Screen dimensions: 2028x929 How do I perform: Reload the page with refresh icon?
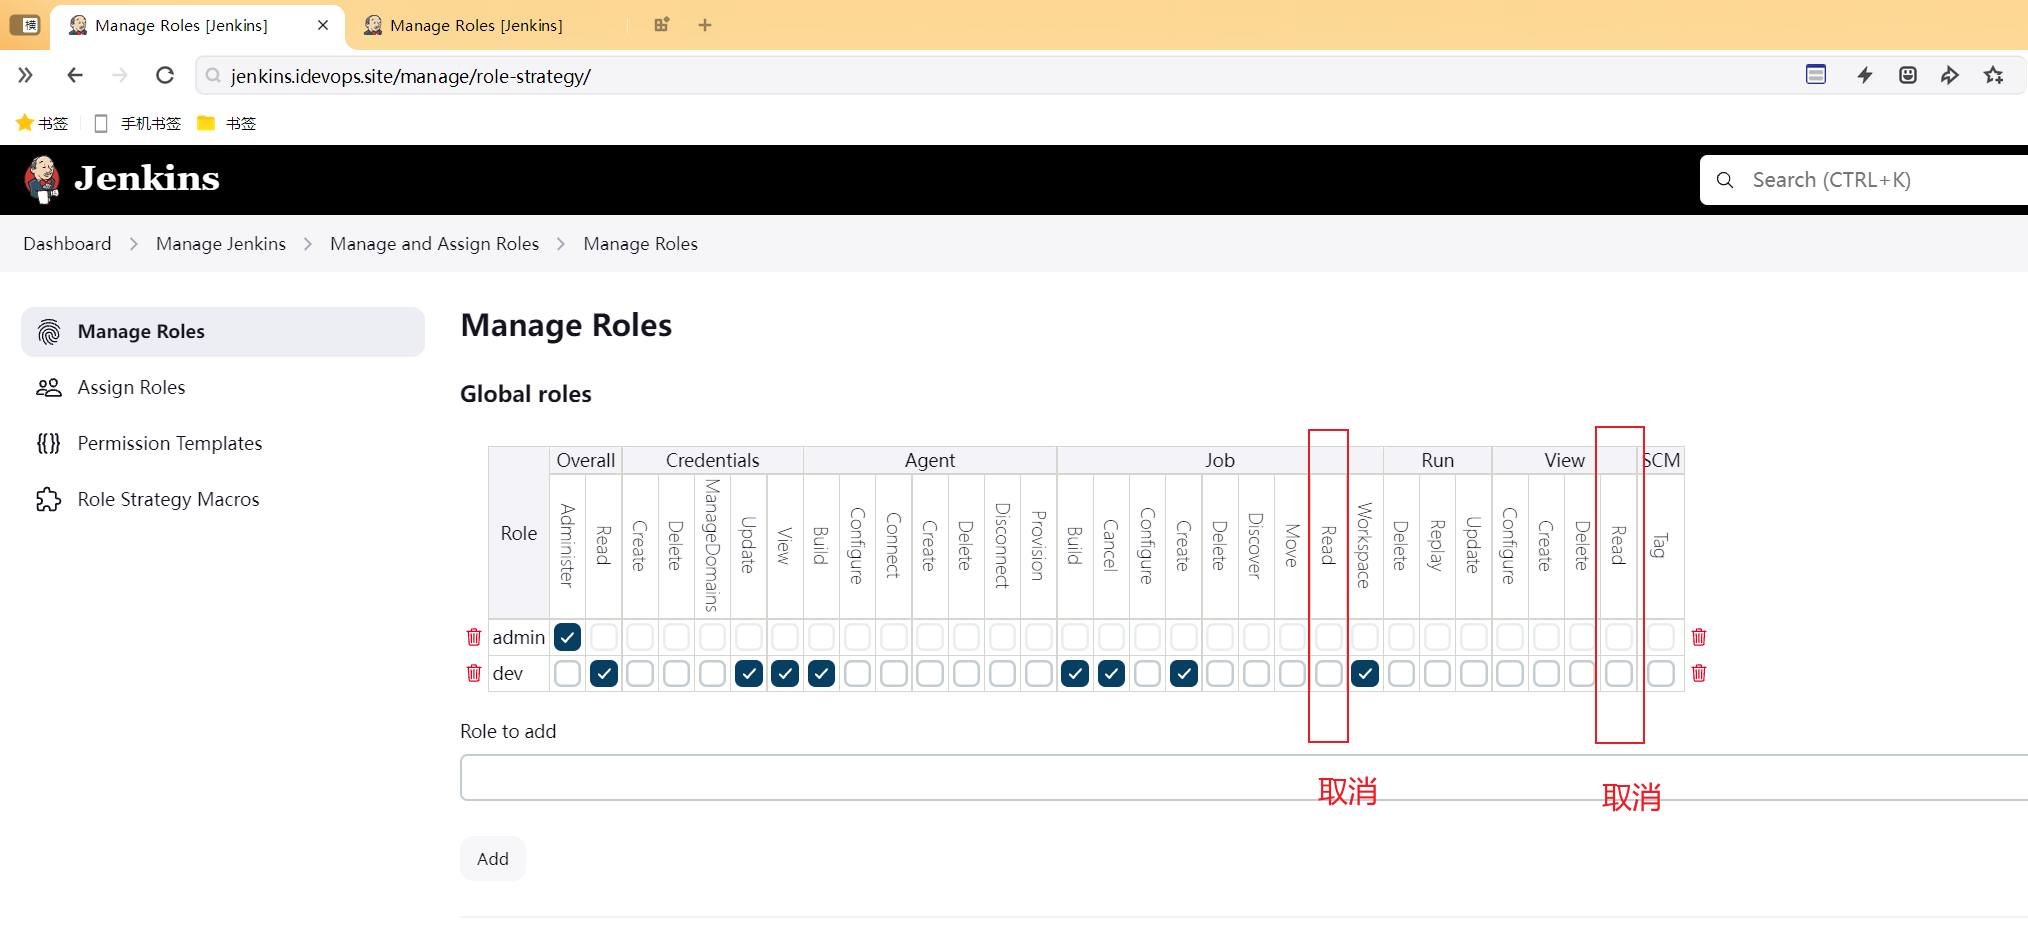point(165,75)
